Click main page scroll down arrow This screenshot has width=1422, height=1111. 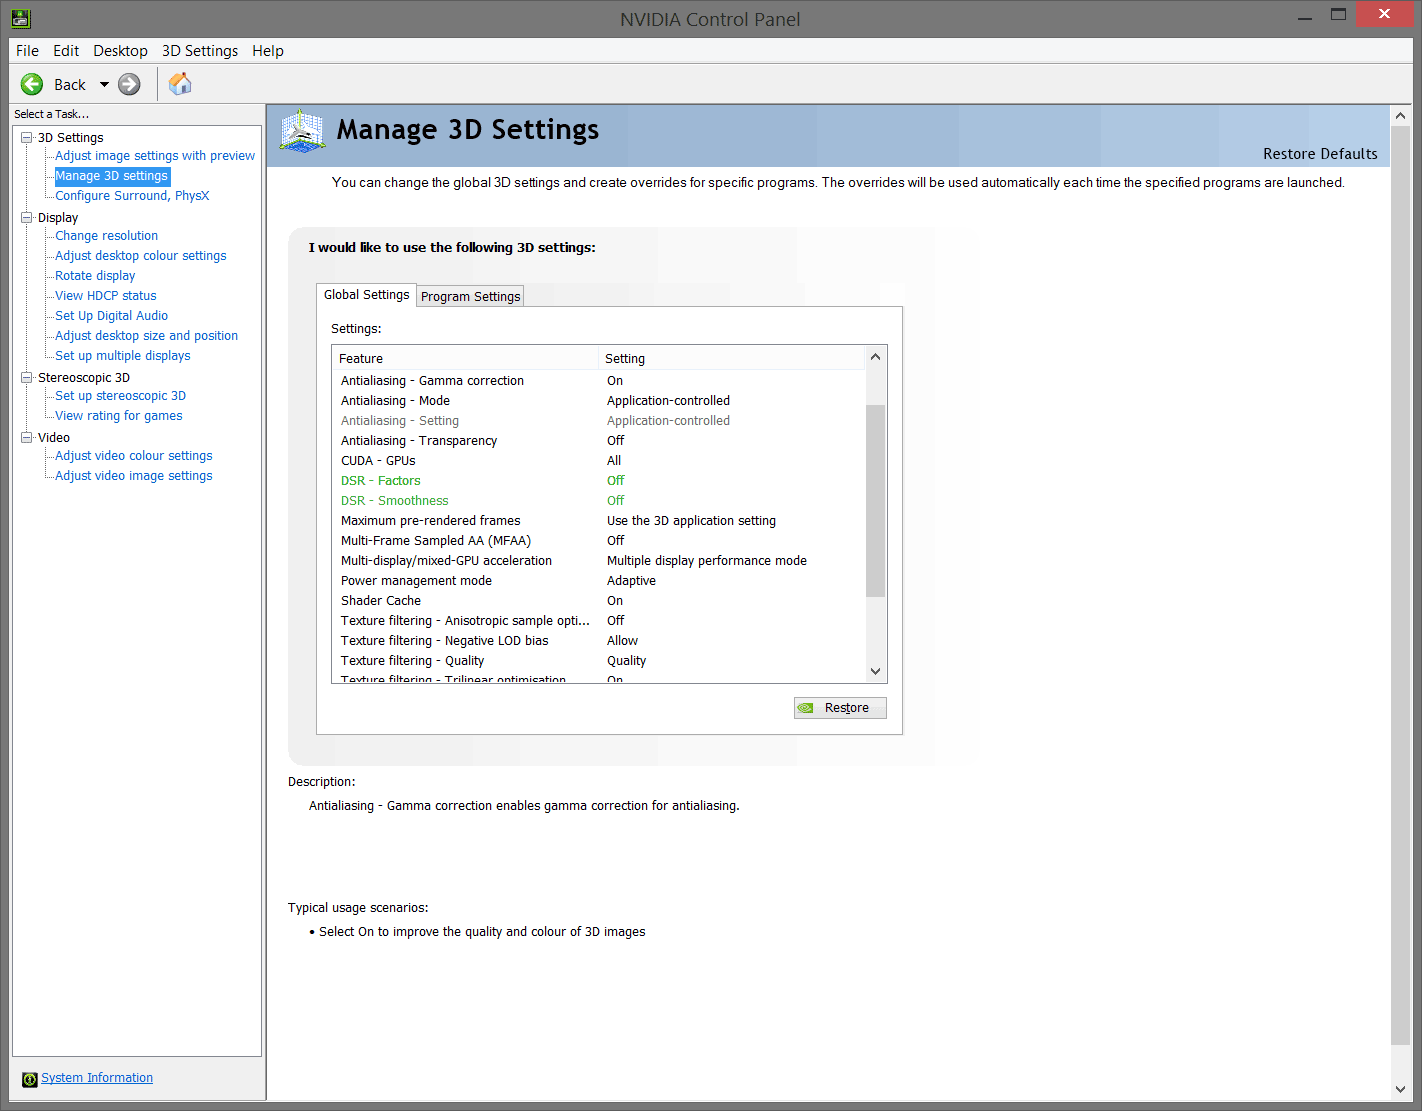1400,1089
